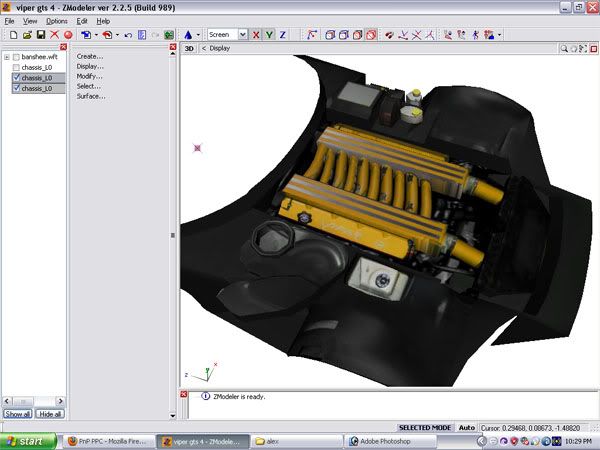Check the banshee.wft checkbox
The image size is (600, 450).
point(16,57)
